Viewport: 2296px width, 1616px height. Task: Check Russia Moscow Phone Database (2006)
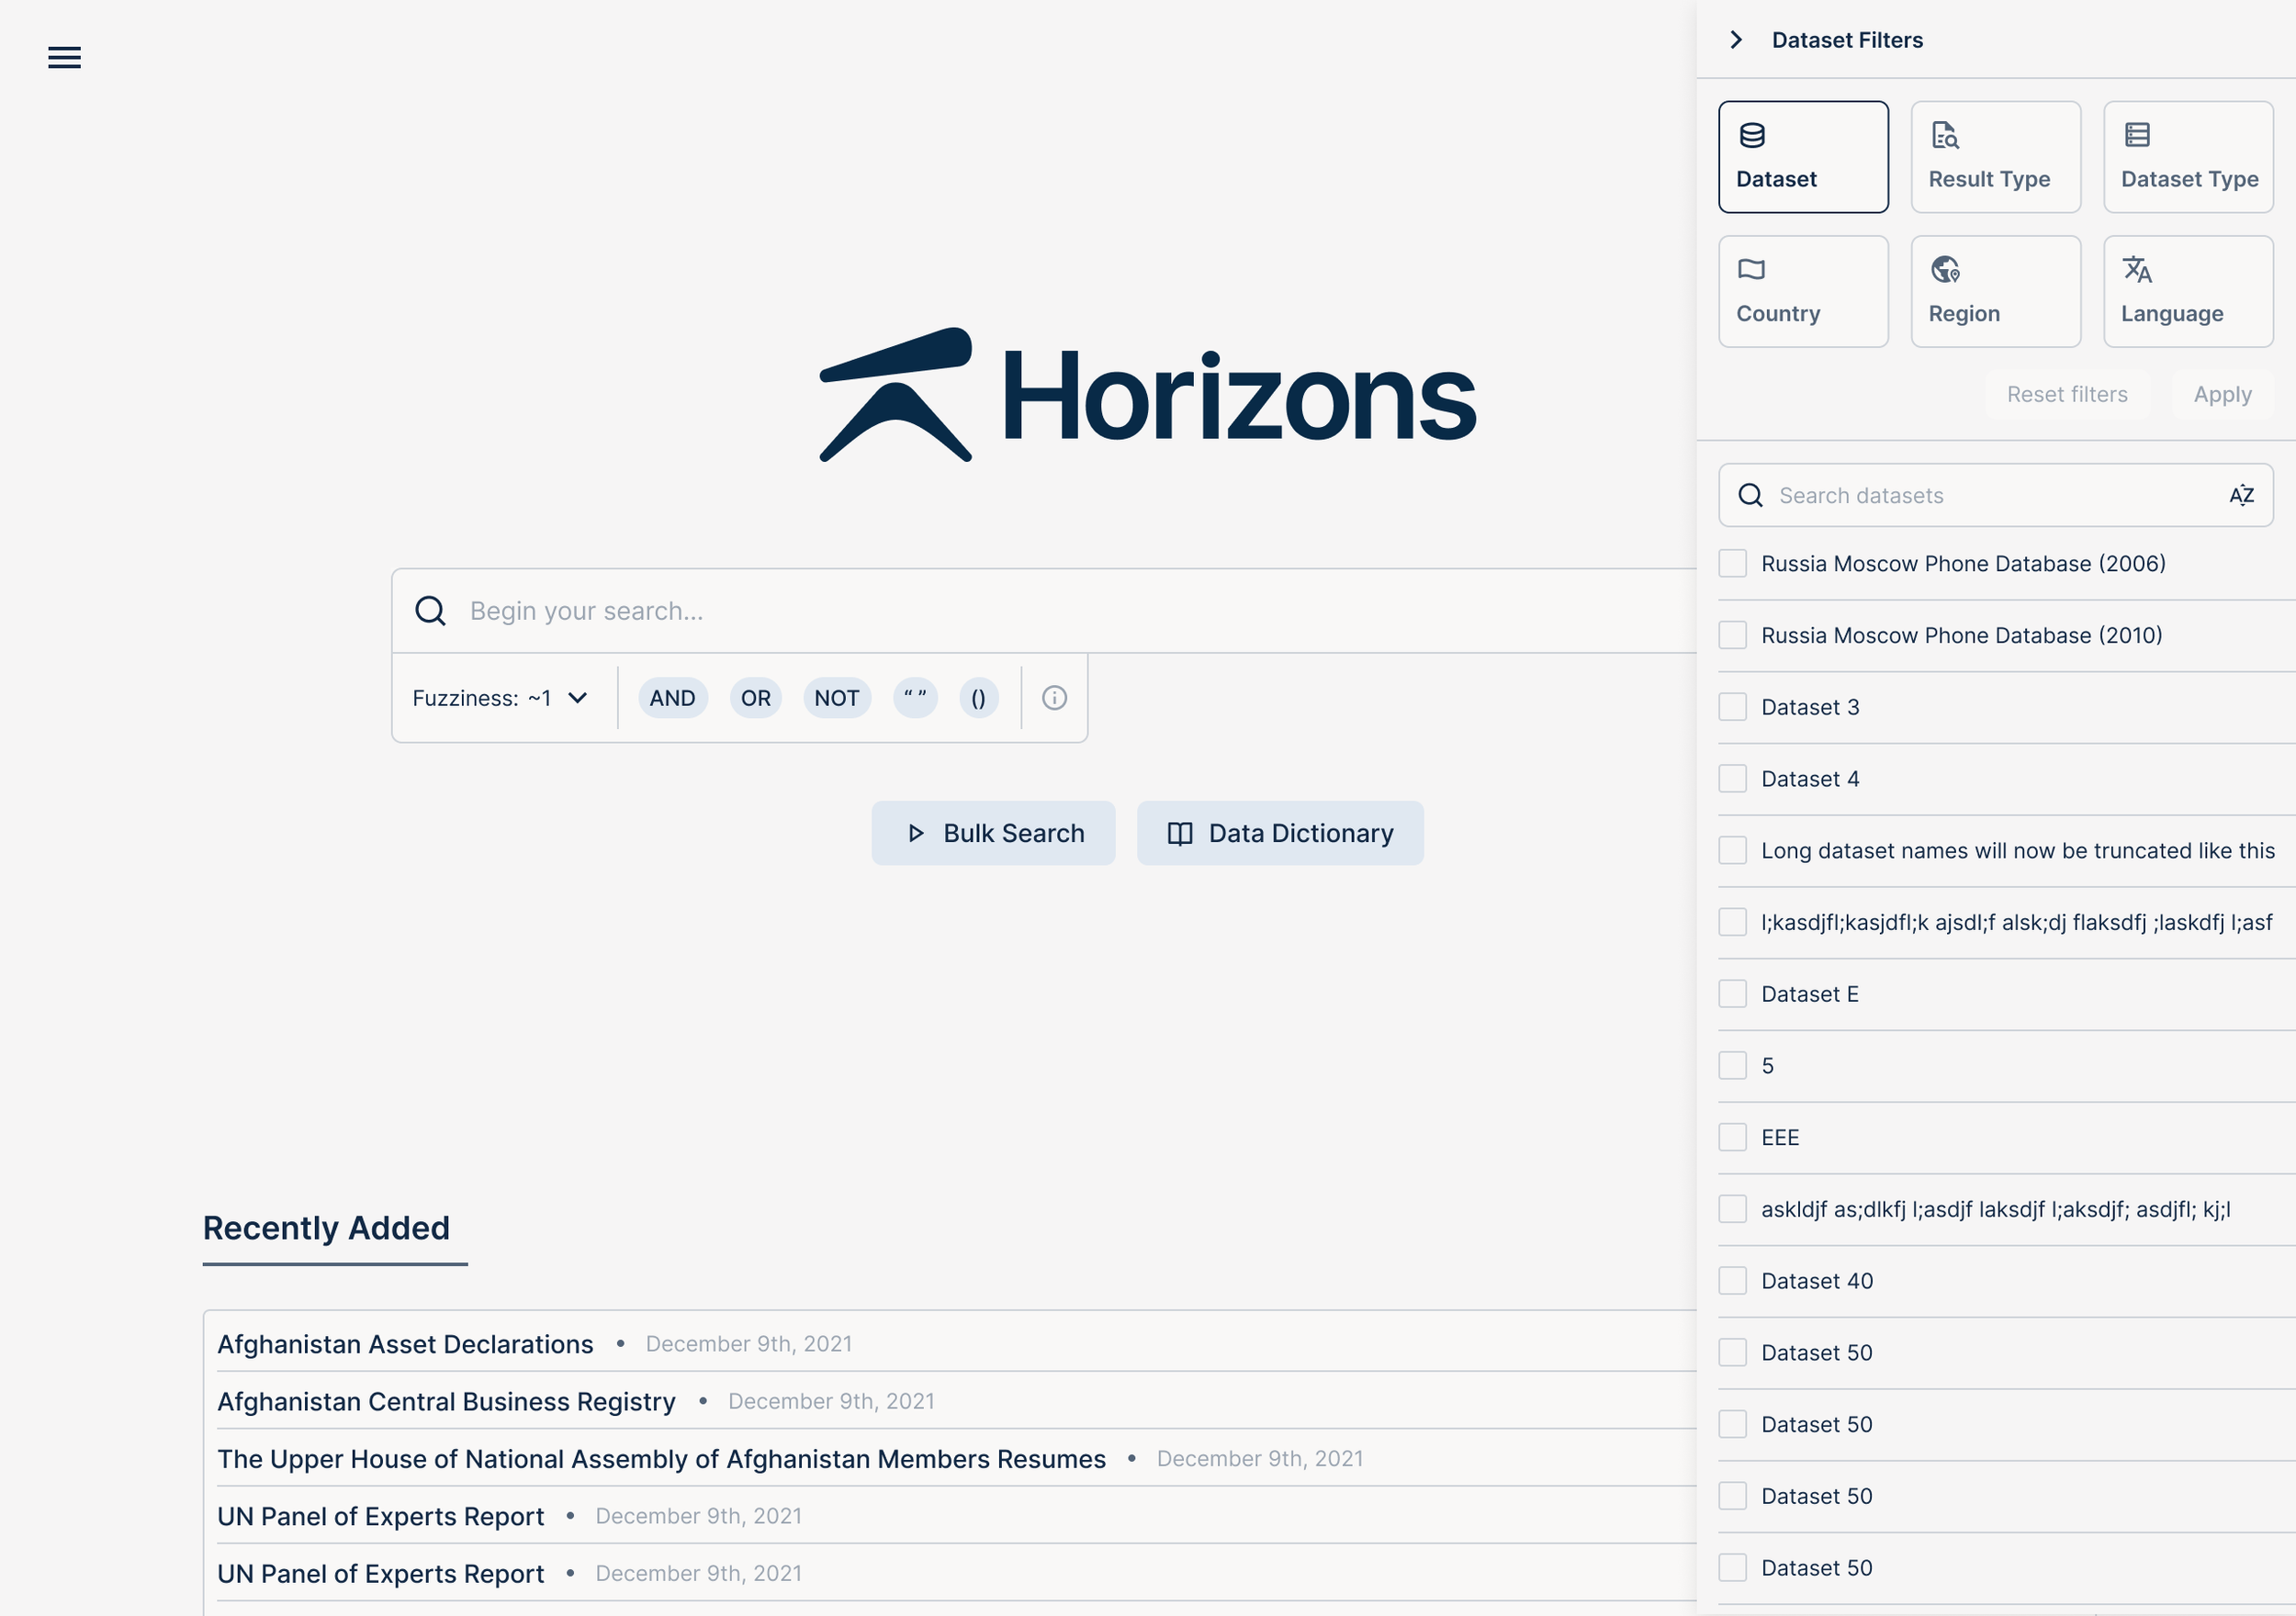point(1732,563)
